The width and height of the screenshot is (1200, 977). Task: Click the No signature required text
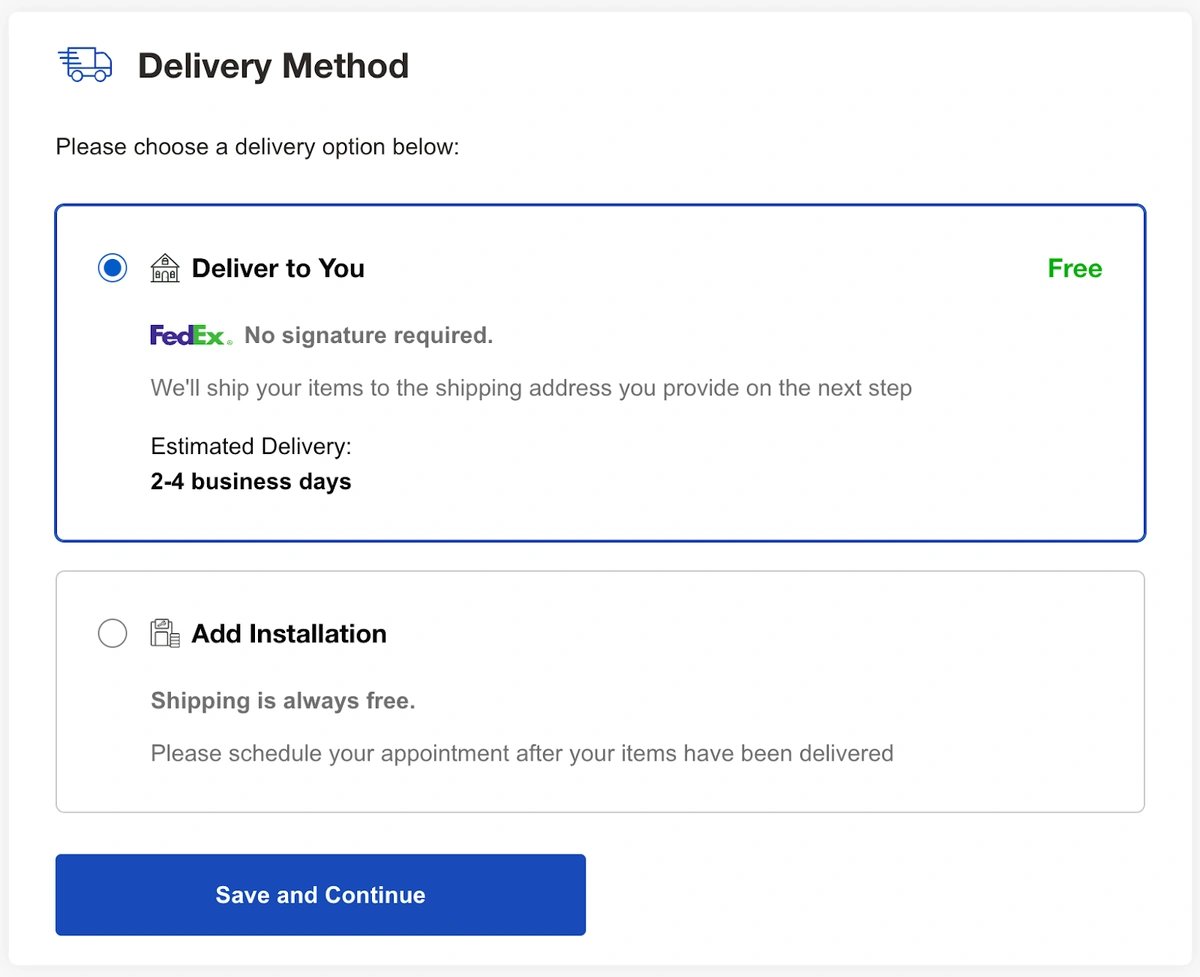tap(369, 336)
